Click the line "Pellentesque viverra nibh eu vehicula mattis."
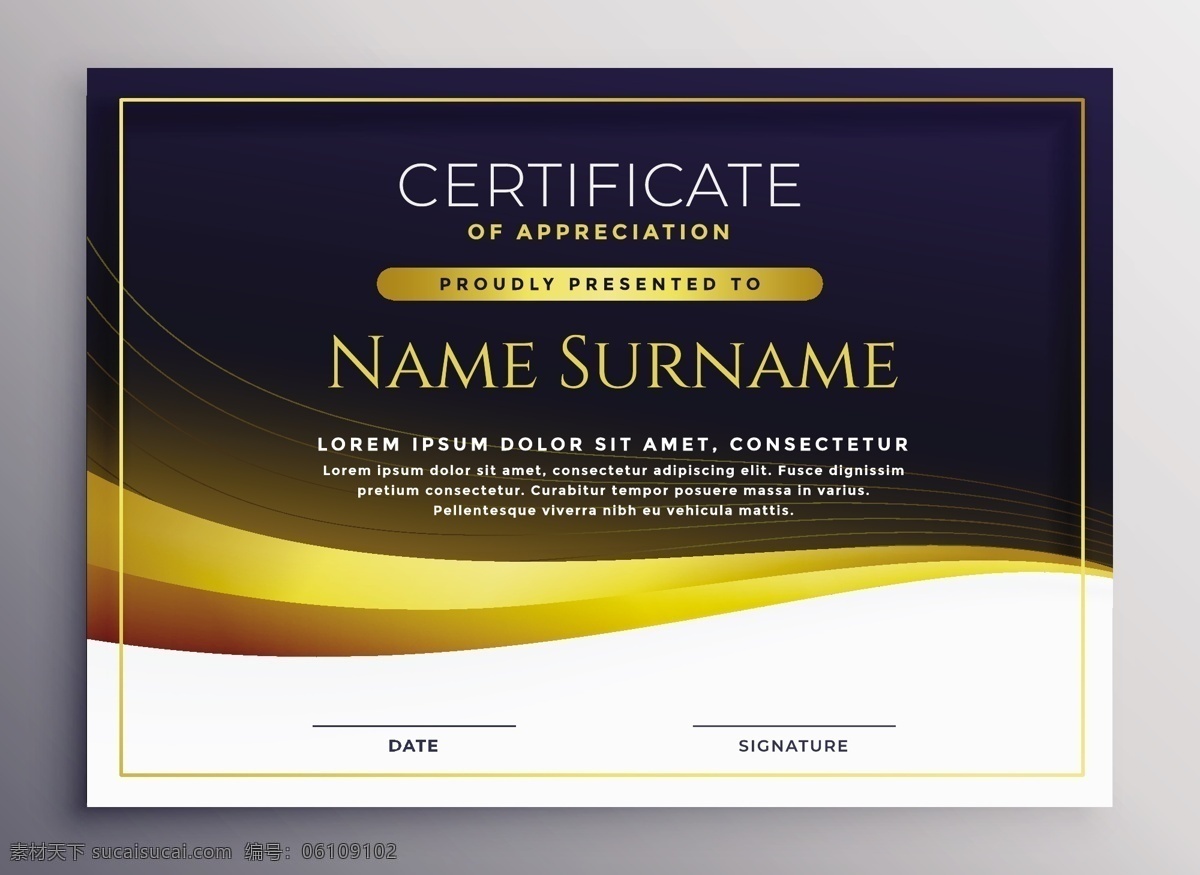Viewport: 1200px width, 875px height. (613, 510)
